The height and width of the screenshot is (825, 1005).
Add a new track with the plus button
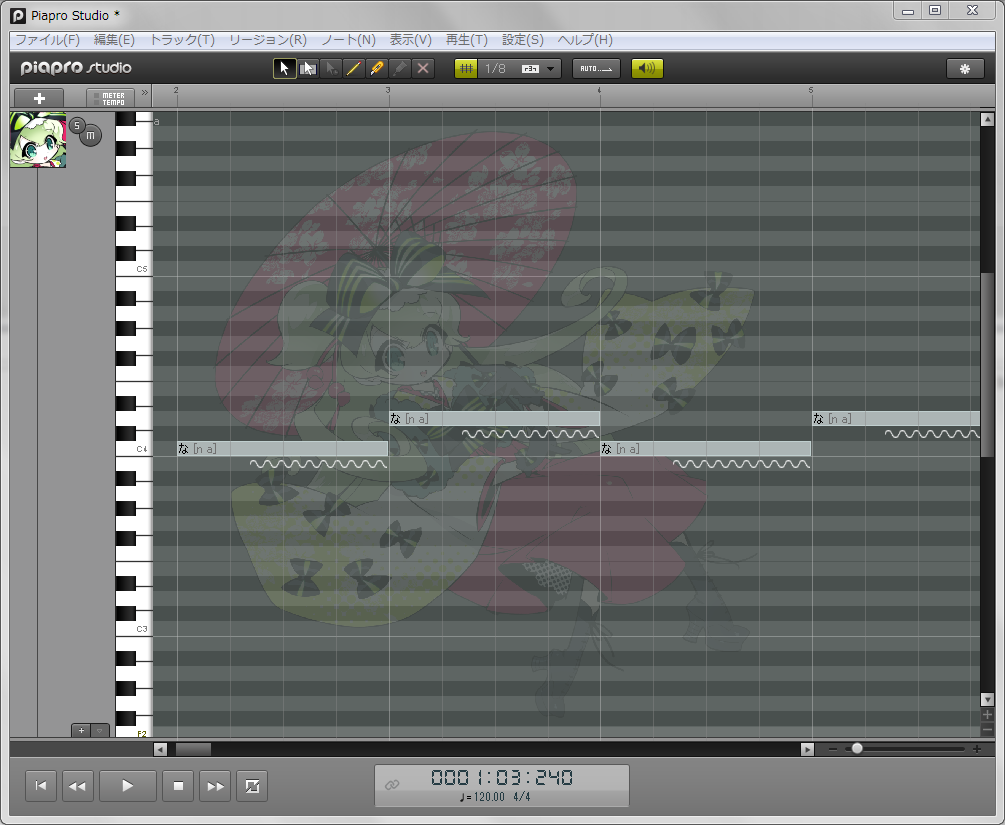click(39, 98)
